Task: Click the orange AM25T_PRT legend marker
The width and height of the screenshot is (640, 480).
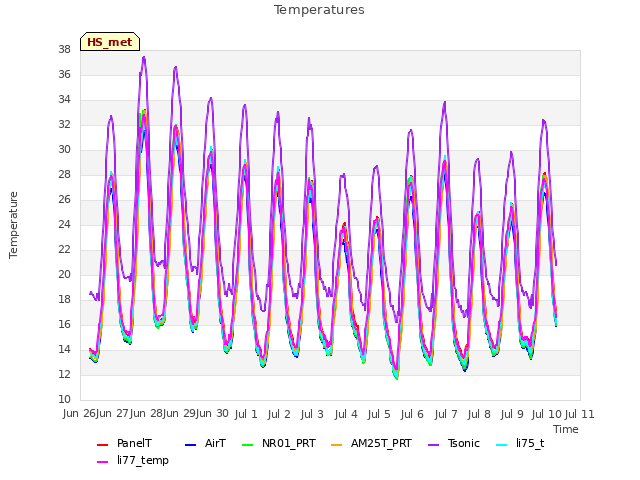Action: 336,444
